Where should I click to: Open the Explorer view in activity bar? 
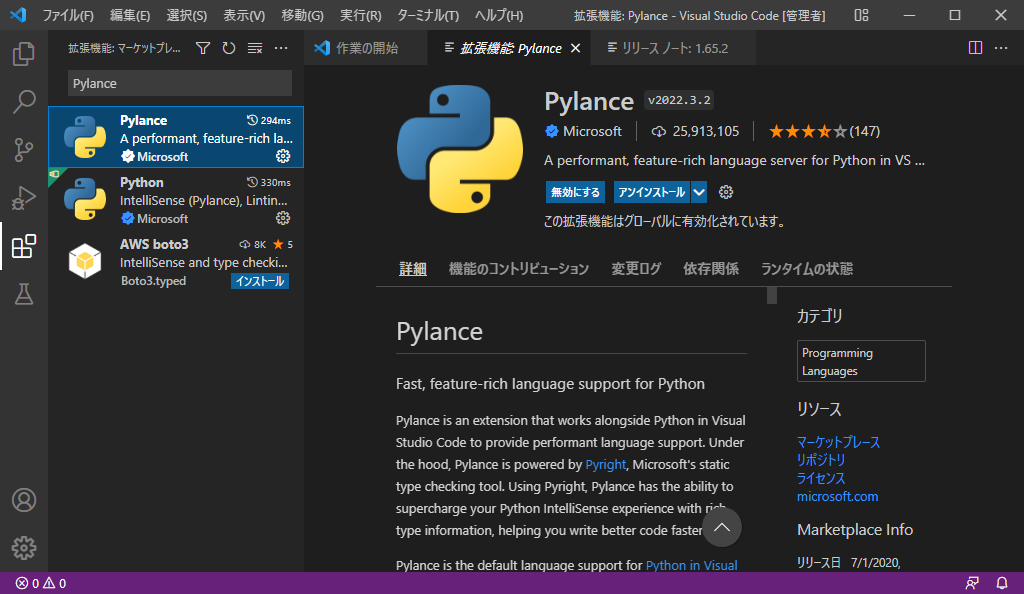[x=24, y=54]
